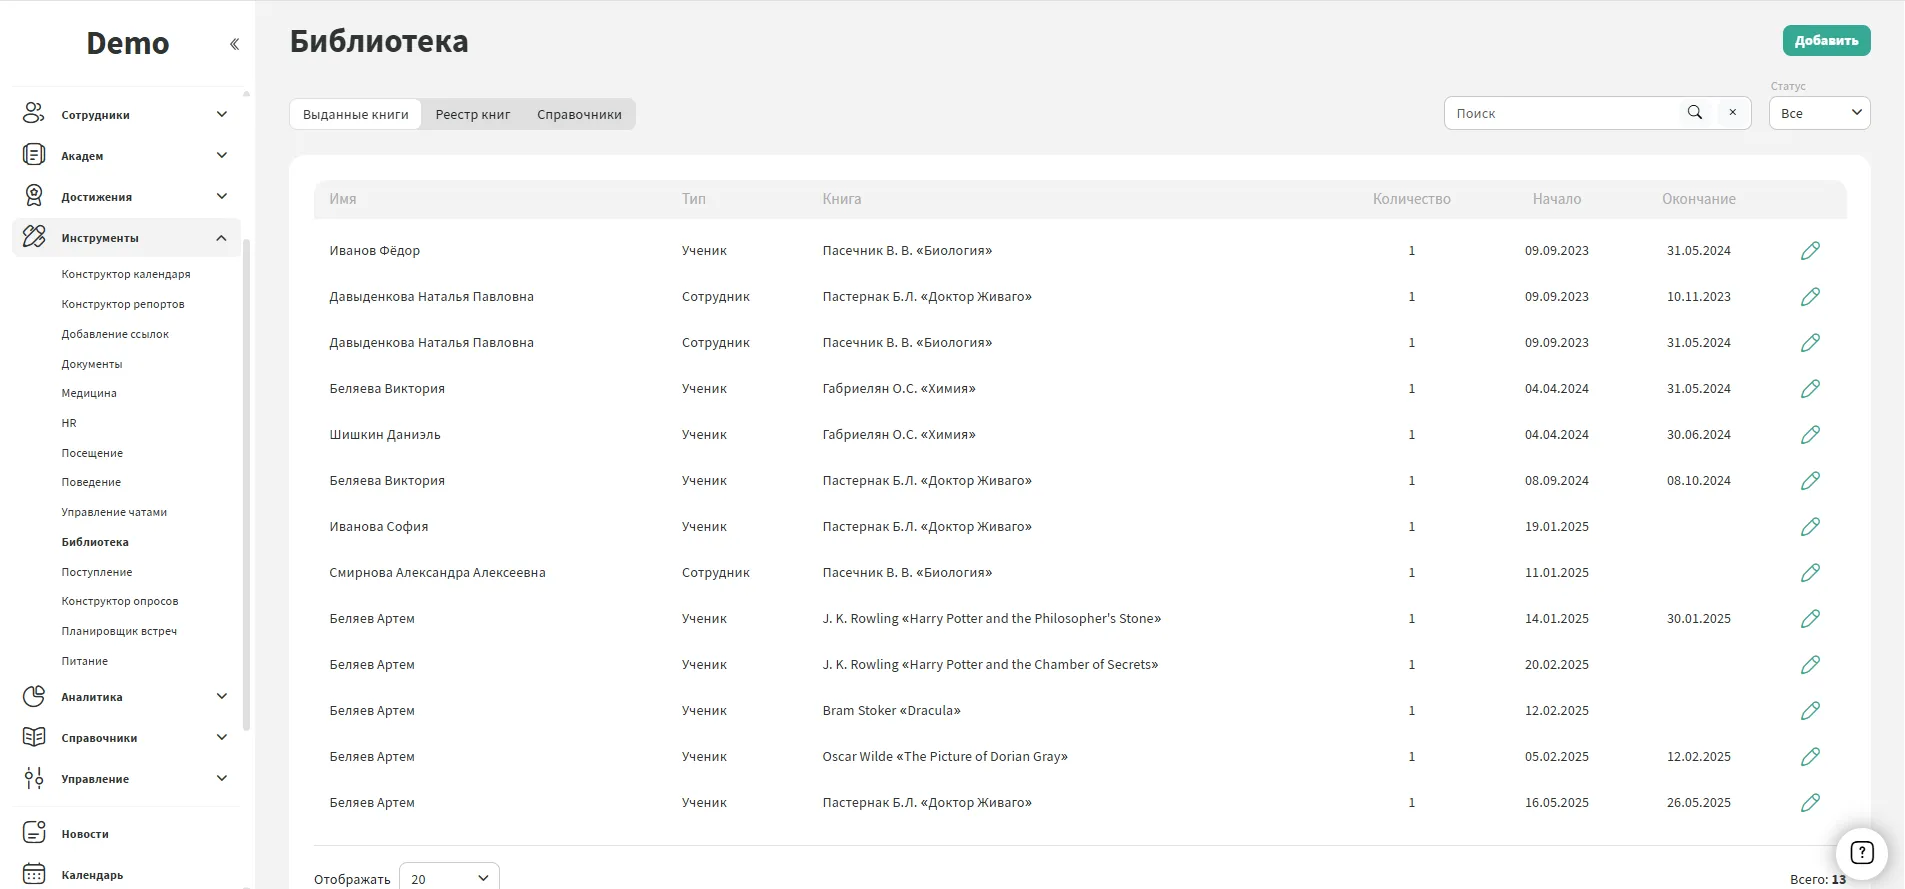Click the Новости sidebar icon
This screenshot has width=1905, height=889.
(x=34, y=833)
